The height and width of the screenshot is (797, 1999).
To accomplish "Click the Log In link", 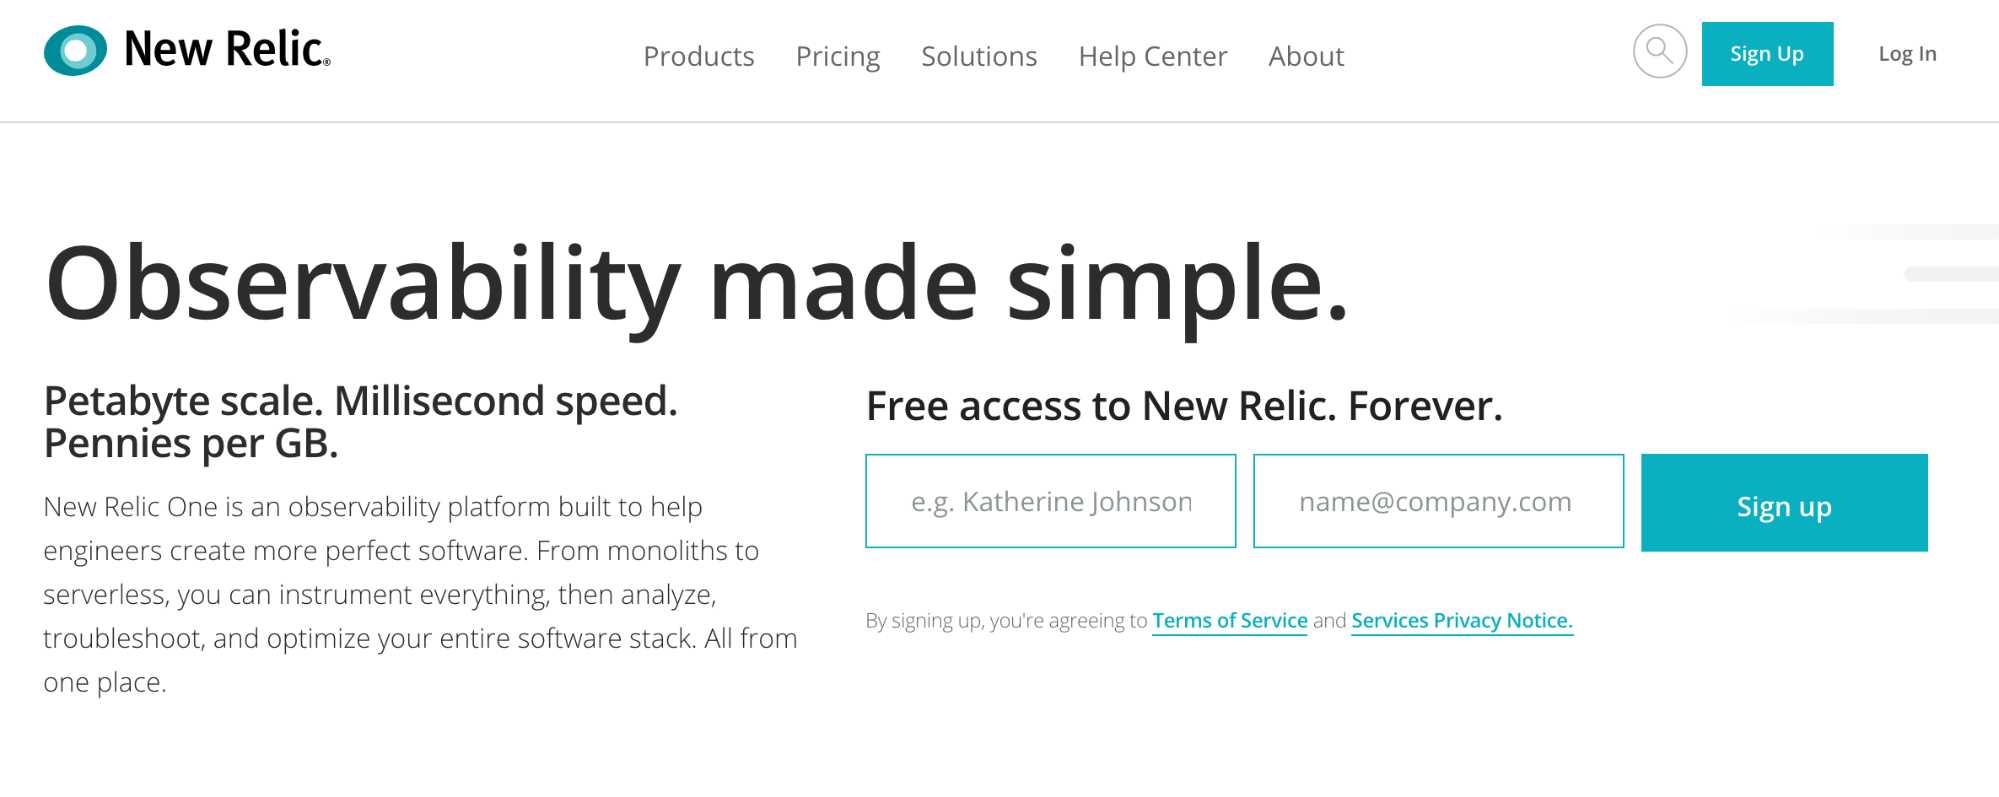I will [1906, 54].
